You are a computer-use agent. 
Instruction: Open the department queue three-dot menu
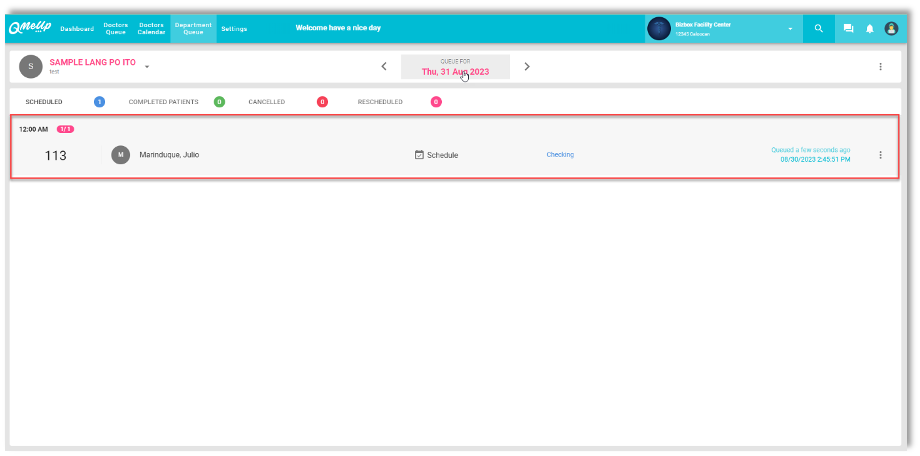880,67
